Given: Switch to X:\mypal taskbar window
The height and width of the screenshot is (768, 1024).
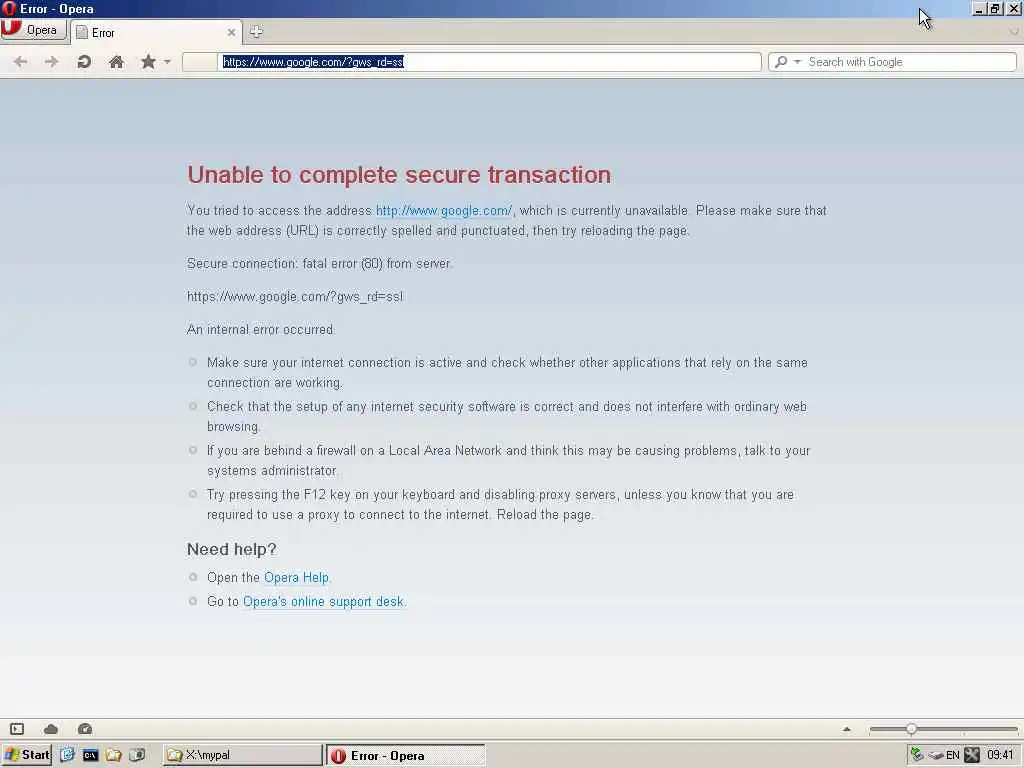Looking at the screenshot, I should 242,755.
